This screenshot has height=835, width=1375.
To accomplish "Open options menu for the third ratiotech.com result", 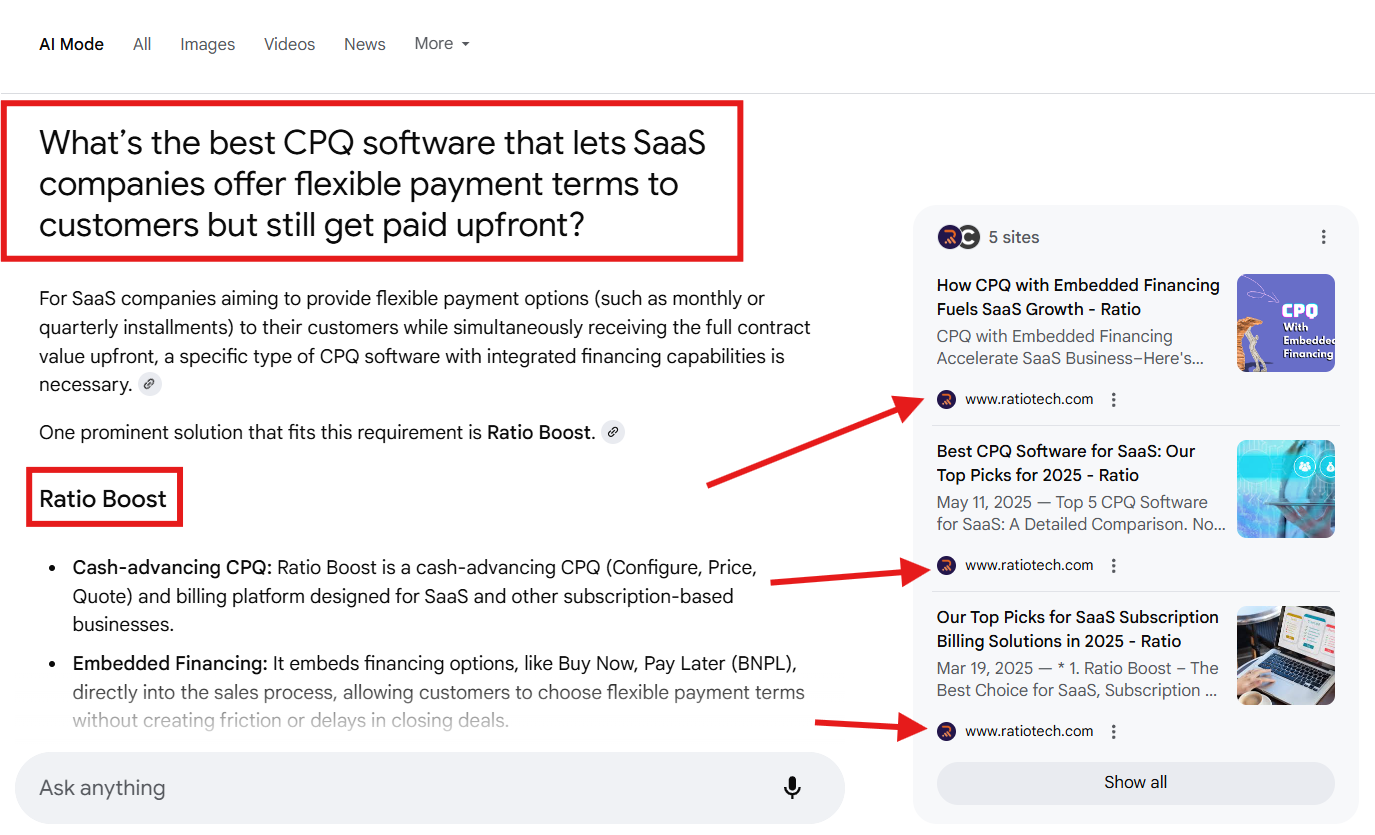I will (1114, 731).
